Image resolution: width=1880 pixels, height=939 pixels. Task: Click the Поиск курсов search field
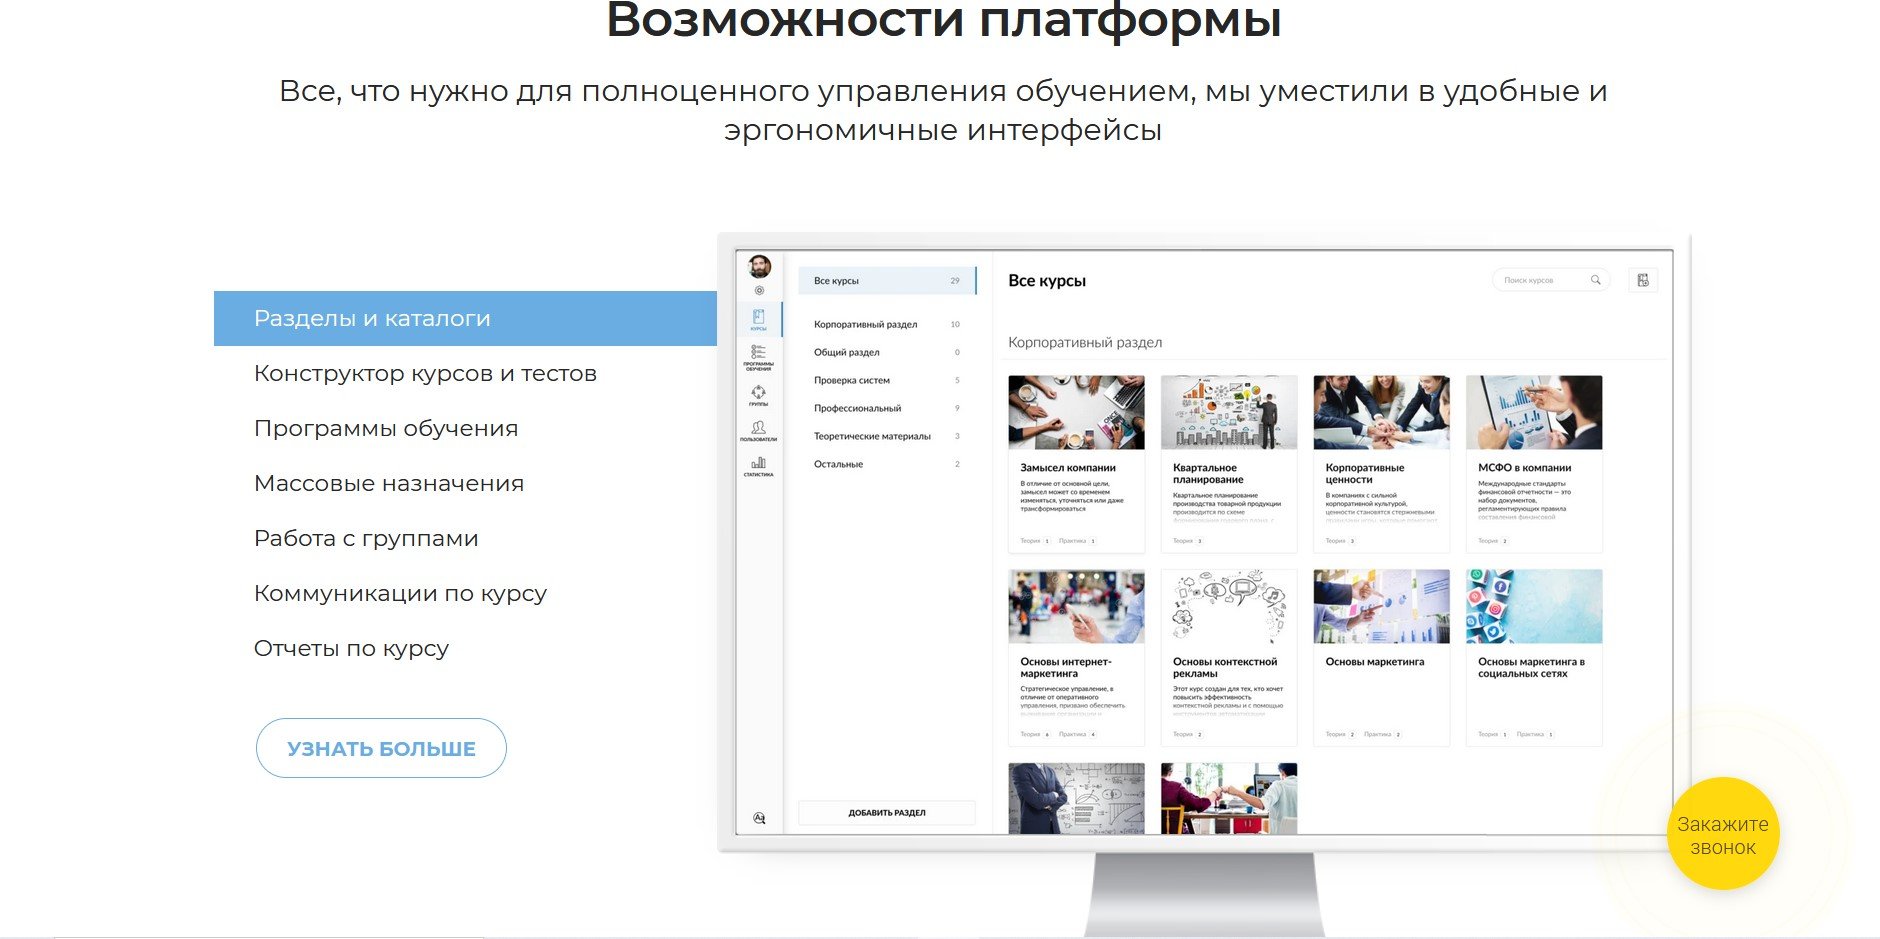click(1540, 280)
